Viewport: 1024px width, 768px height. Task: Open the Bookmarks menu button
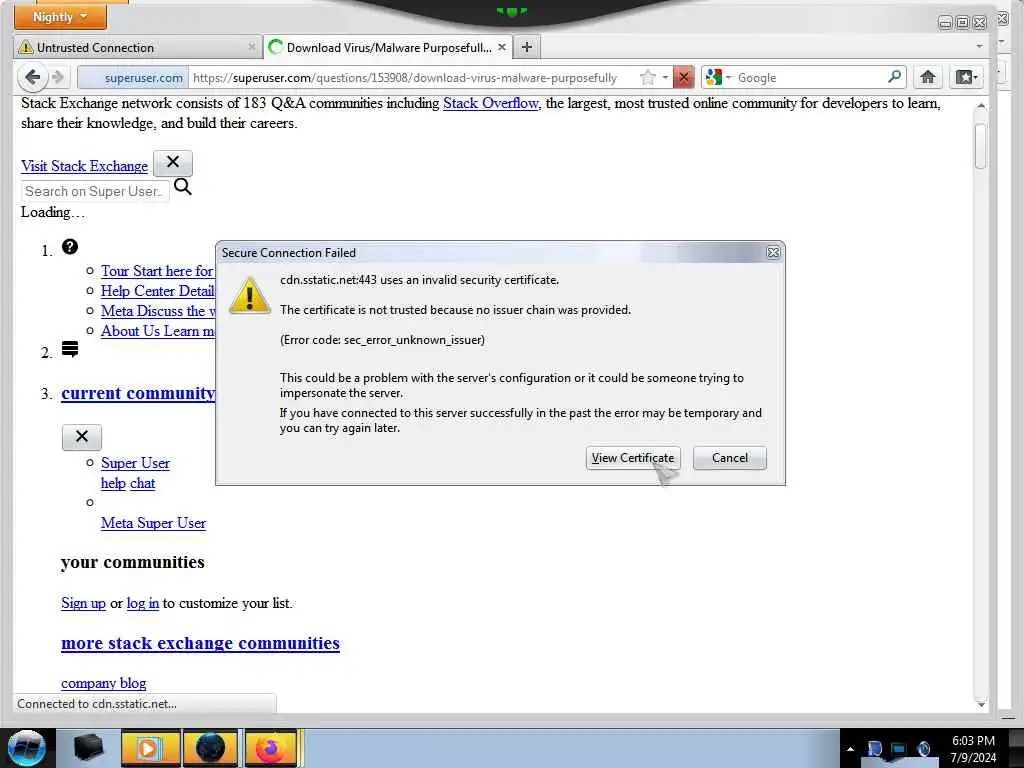tap(967, 77)
